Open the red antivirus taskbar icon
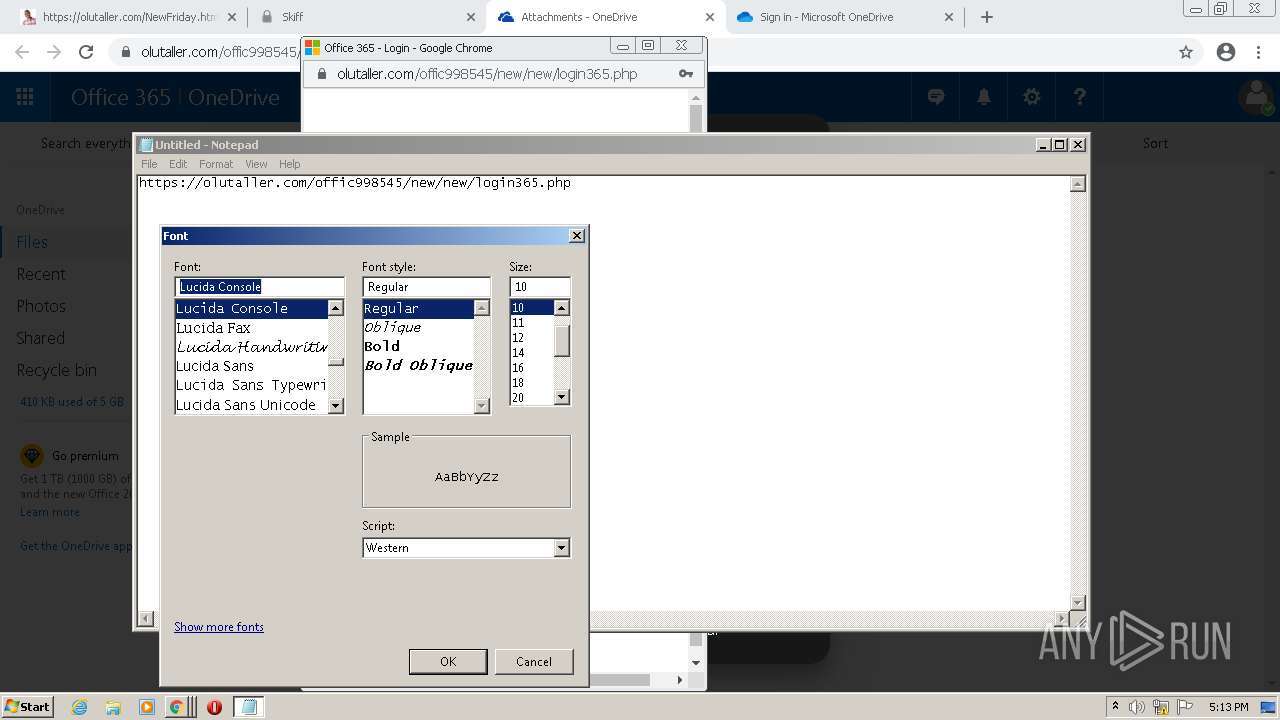The image size is (1280, 720). point(214,707)
